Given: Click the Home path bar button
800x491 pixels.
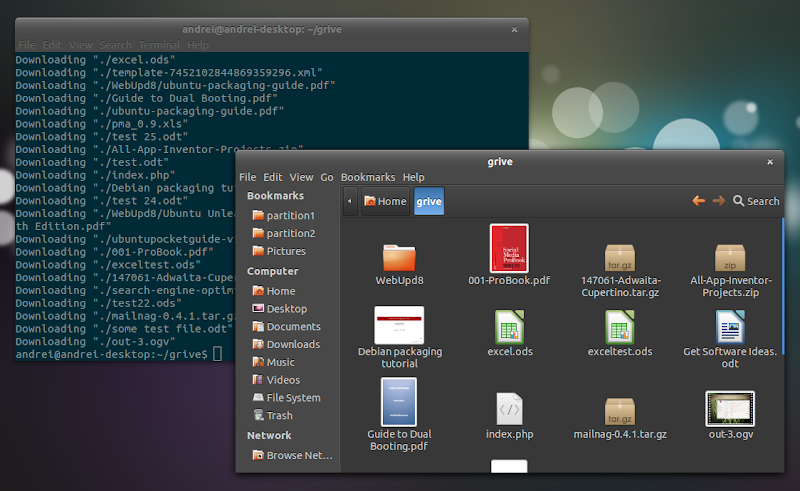Looking at the screenshot, I should click(385, 201).
